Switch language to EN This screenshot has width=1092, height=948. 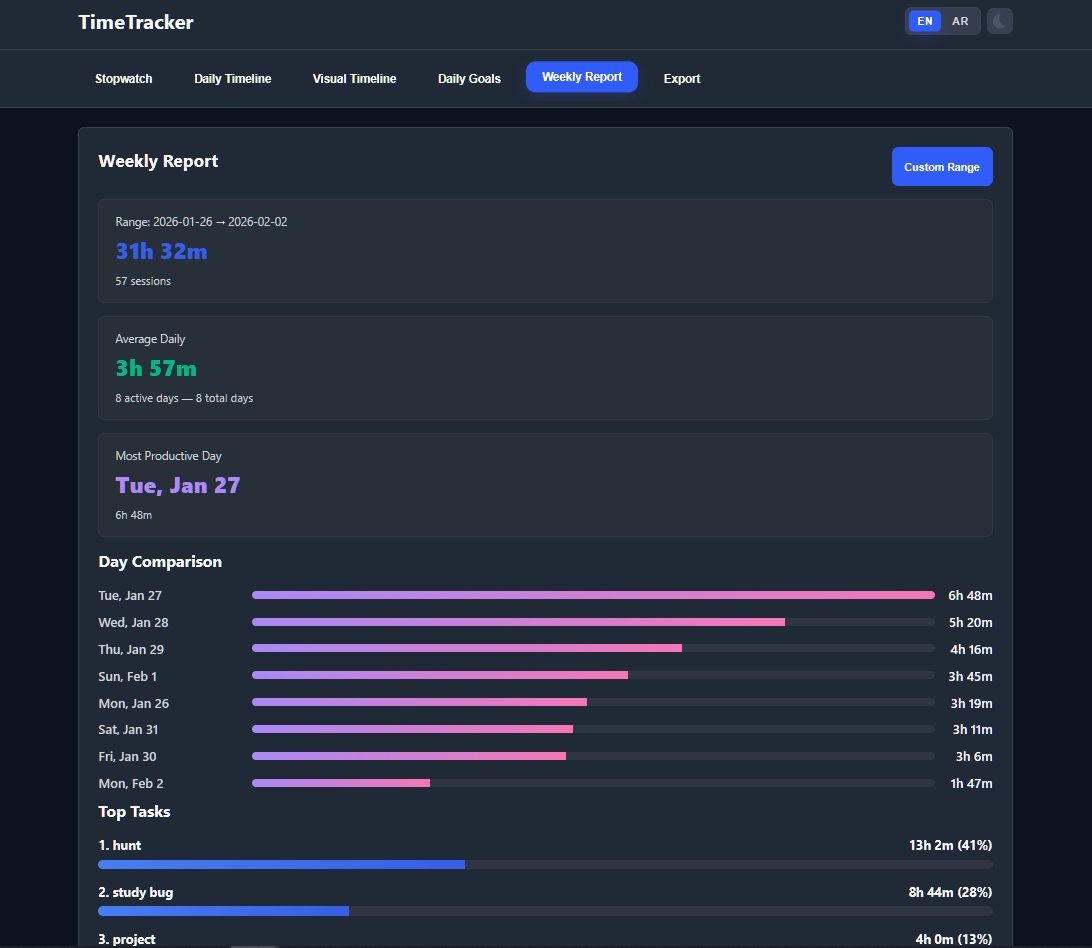(924, 21)
